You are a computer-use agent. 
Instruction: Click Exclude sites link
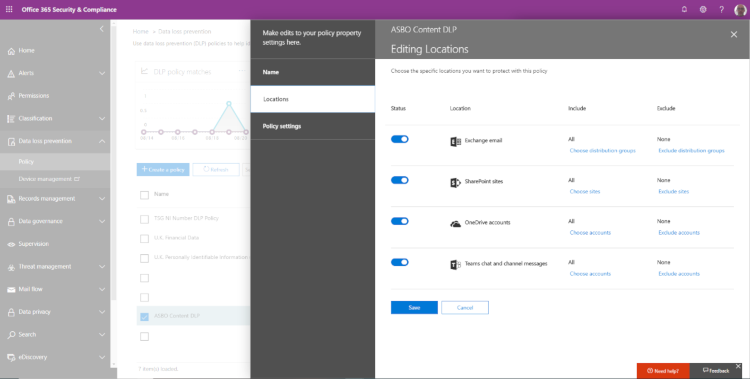673,191
